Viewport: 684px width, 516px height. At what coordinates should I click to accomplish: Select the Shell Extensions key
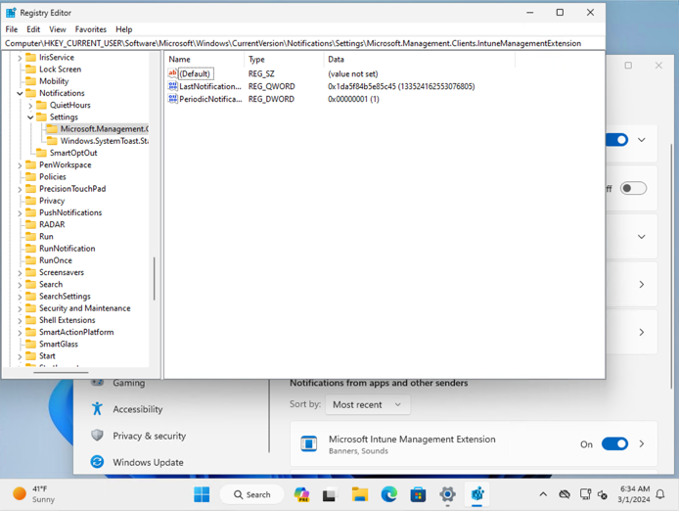(x=67, y=320)
